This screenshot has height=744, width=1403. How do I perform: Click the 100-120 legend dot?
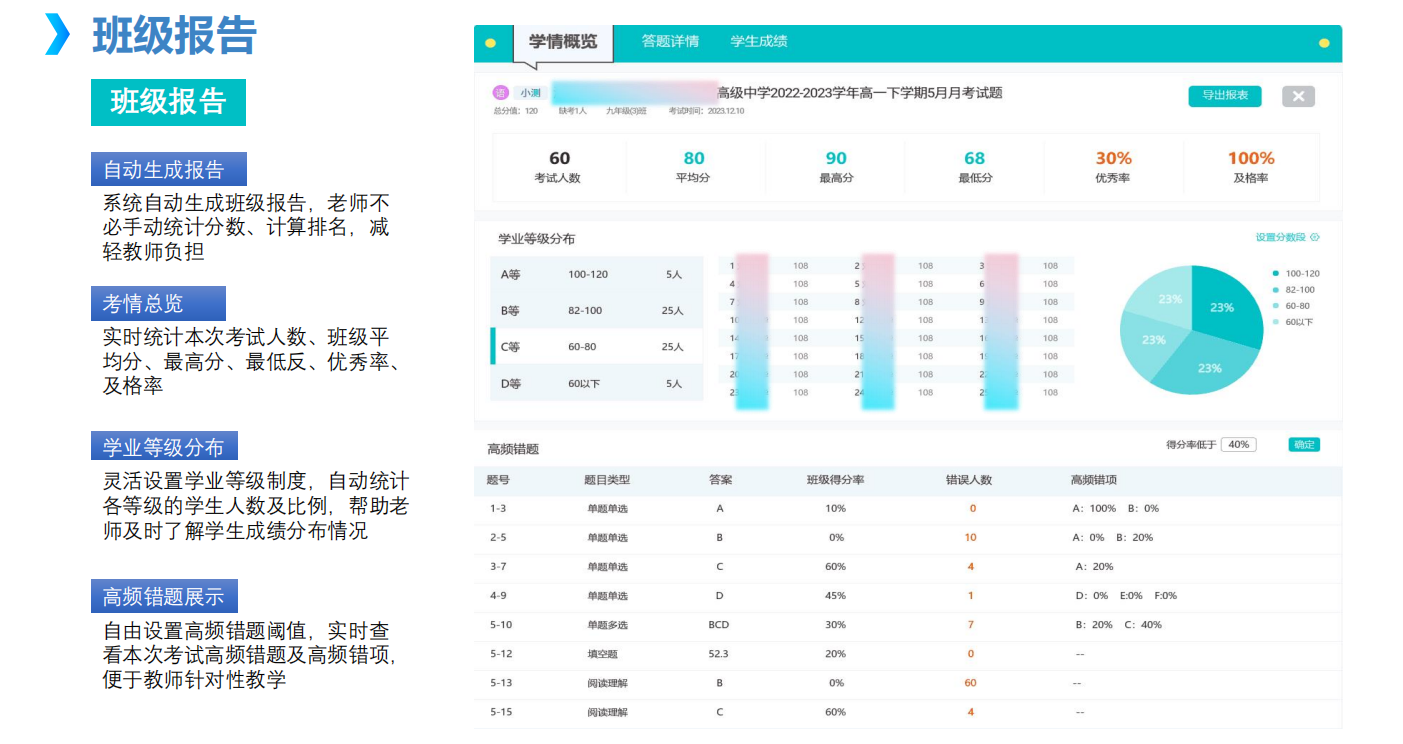1276,273
